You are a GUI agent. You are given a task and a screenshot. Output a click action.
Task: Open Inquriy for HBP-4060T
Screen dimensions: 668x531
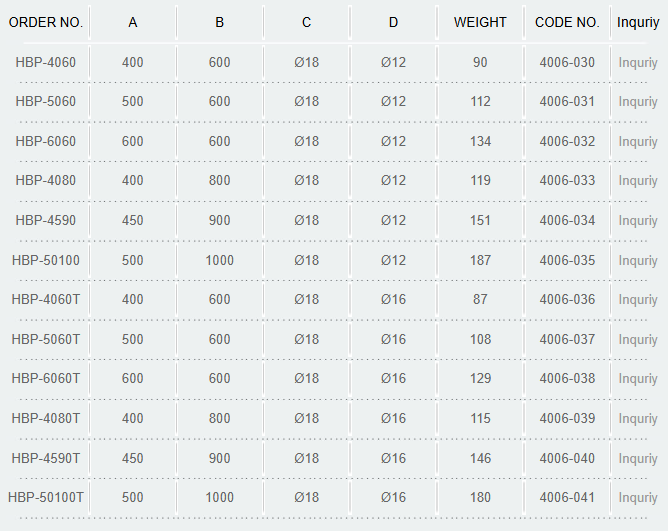[638, 300]
